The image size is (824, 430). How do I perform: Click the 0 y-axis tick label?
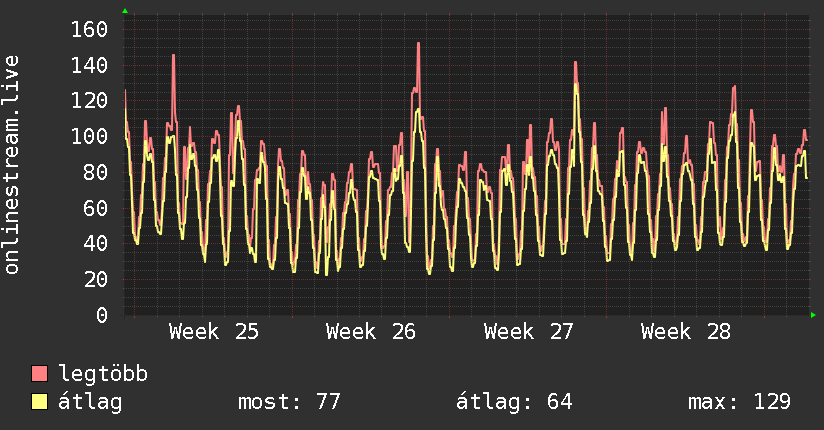(x=102, y=315)
